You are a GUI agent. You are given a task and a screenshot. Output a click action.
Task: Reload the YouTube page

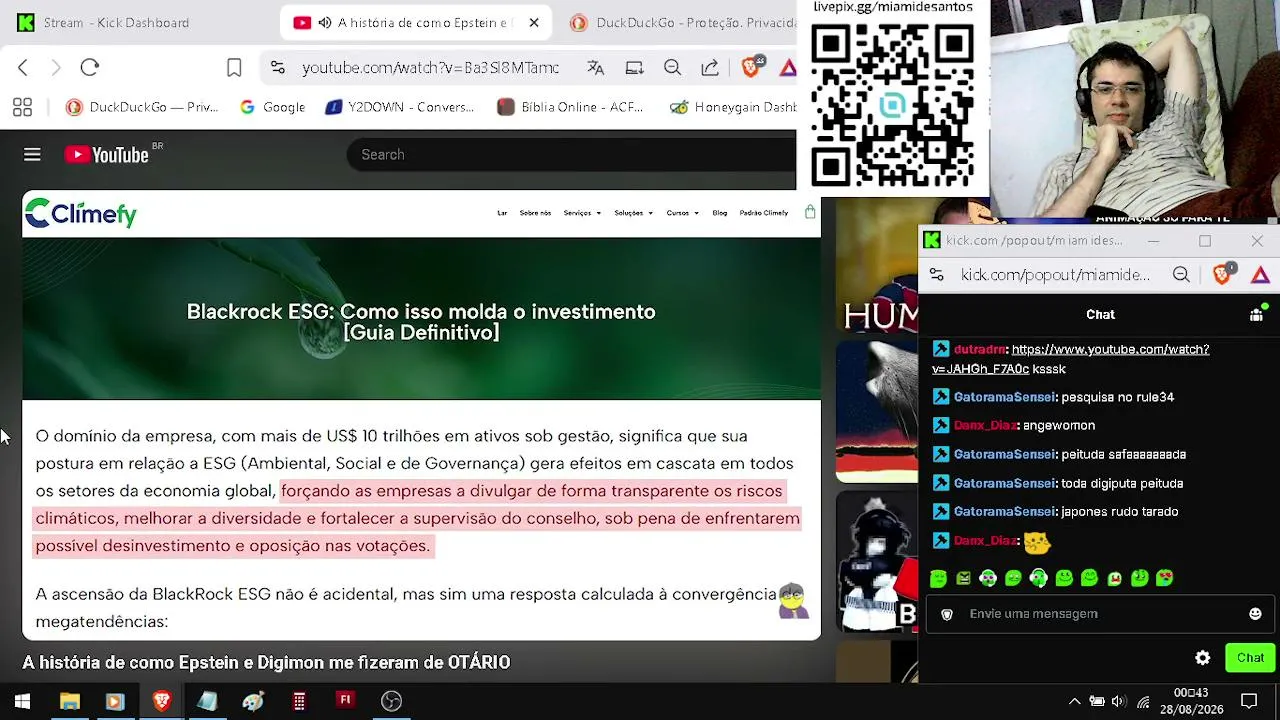click(x=90, y=67)
